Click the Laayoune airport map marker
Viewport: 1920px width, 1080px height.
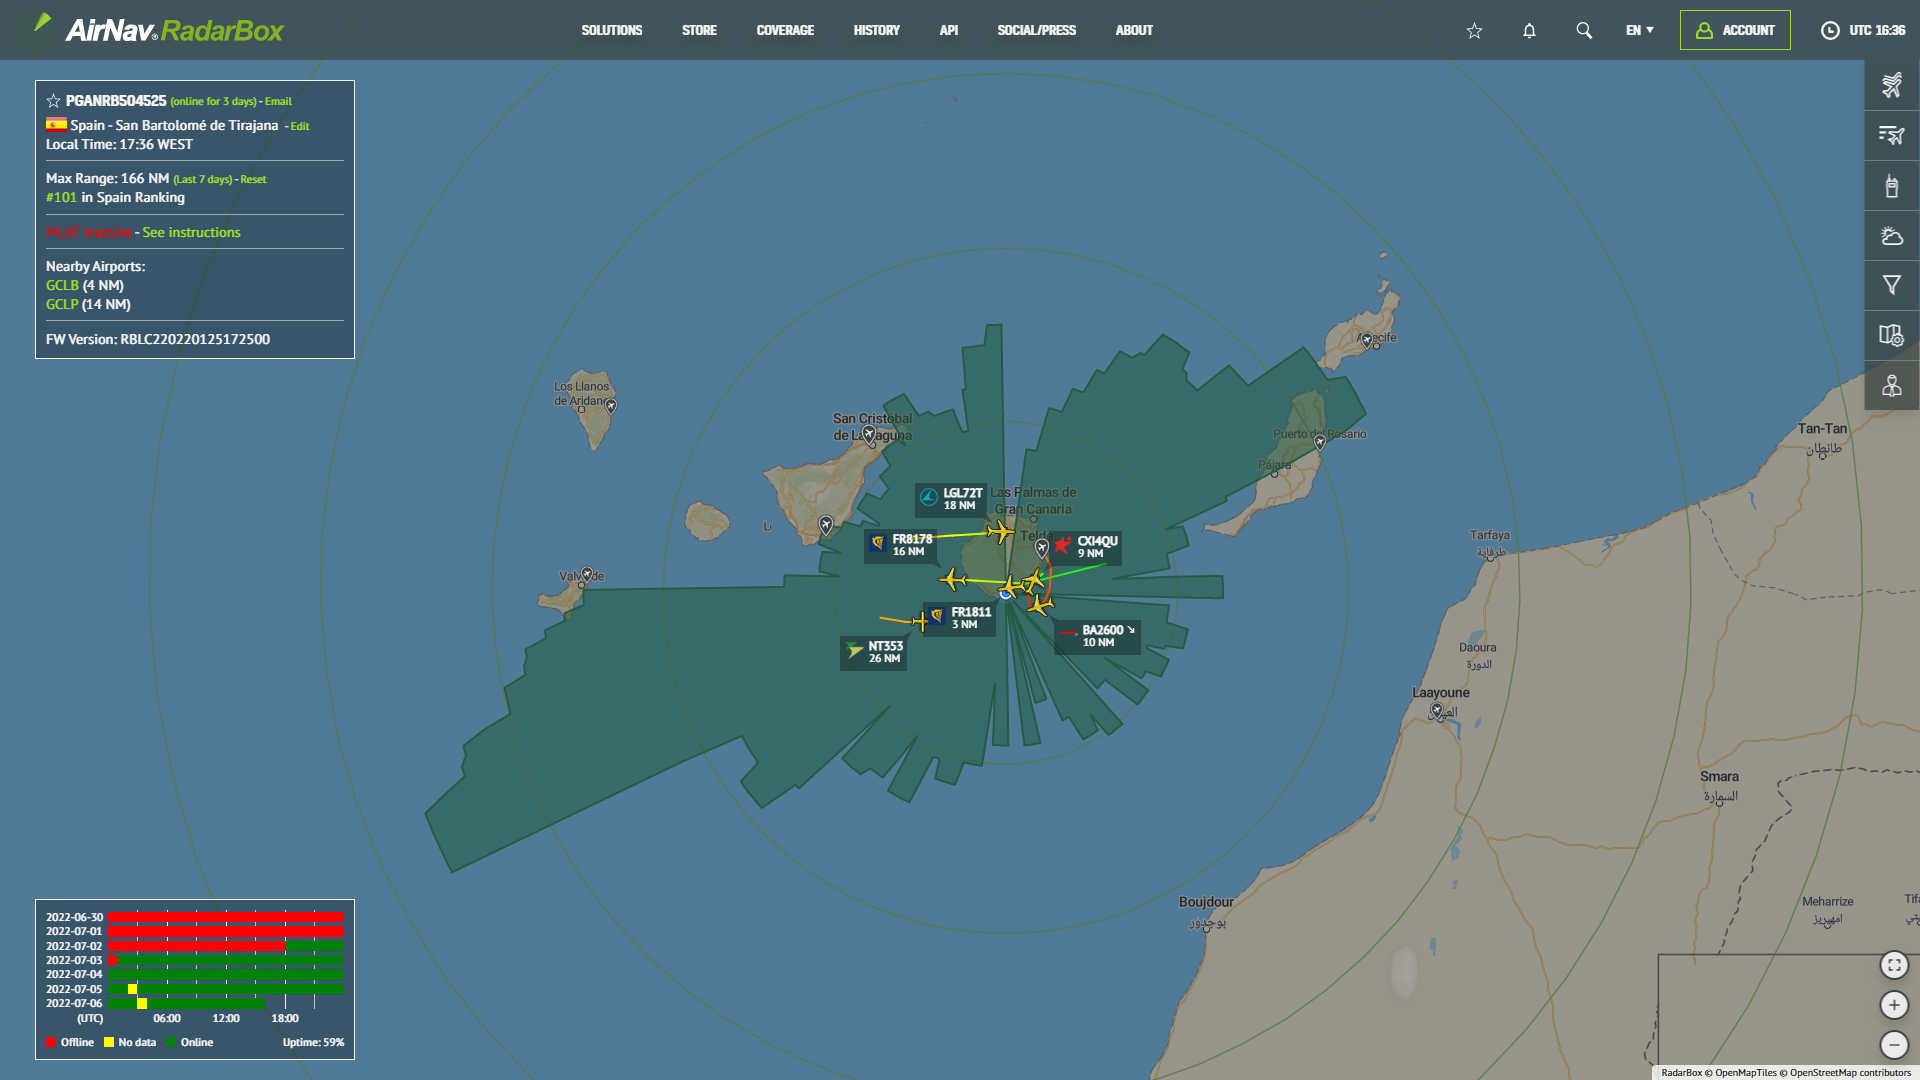[x=1437, y=711]
